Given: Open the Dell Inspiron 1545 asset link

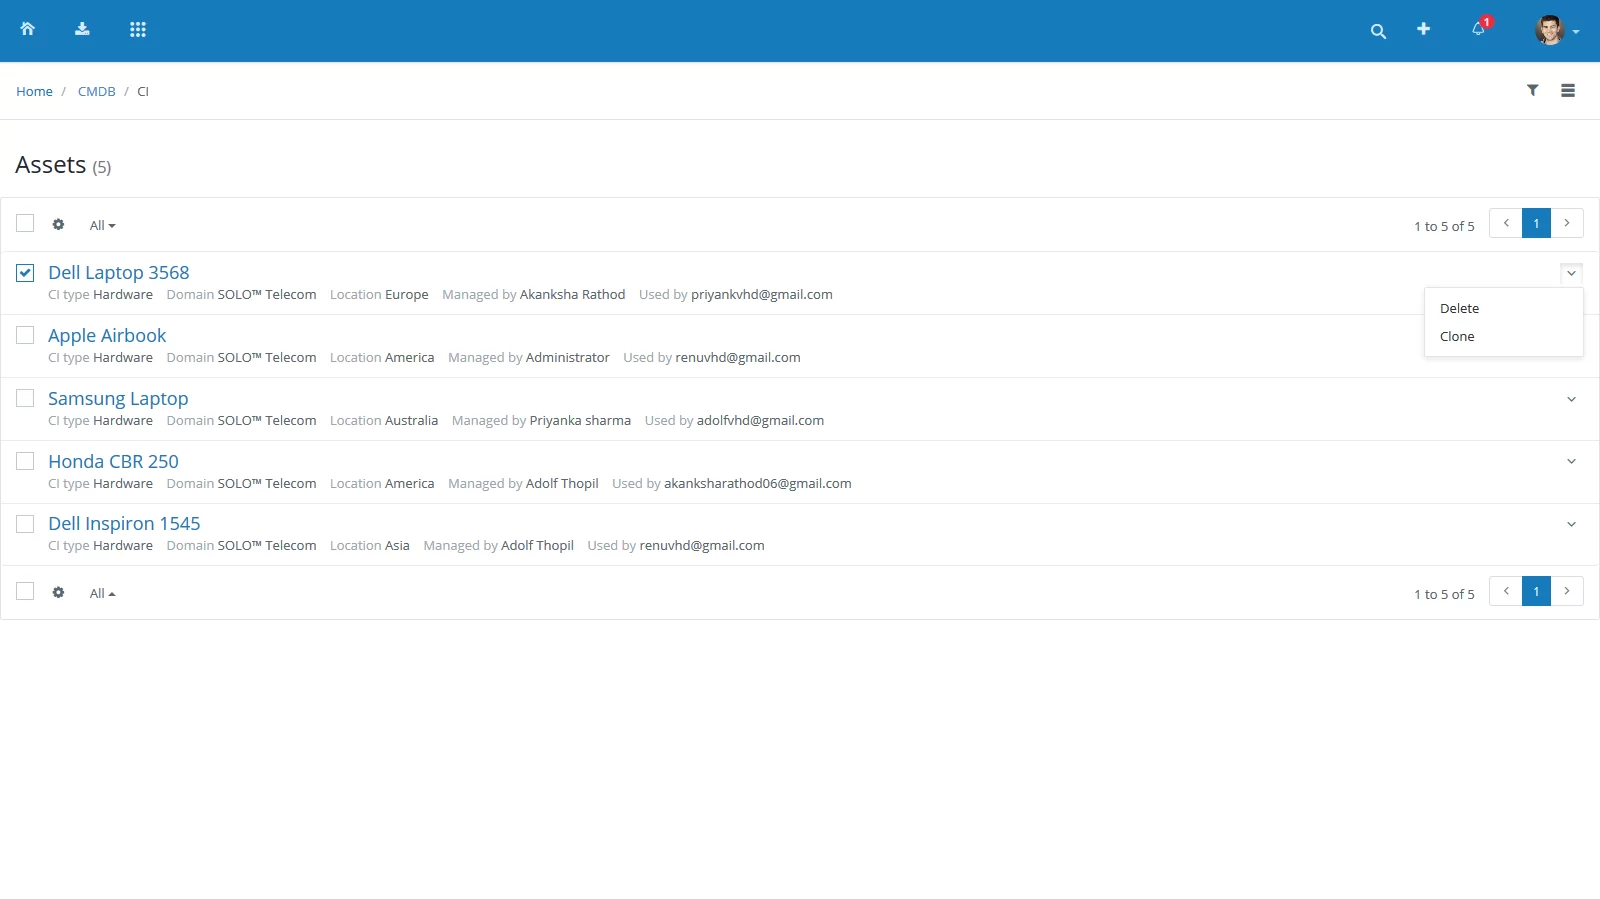Looking at the screenshot, I should (x=124, y=524).
